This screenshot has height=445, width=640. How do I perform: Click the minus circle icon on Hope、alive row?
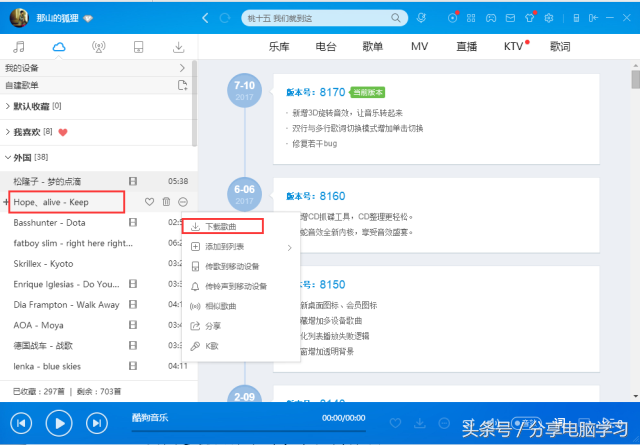(183, 202)
